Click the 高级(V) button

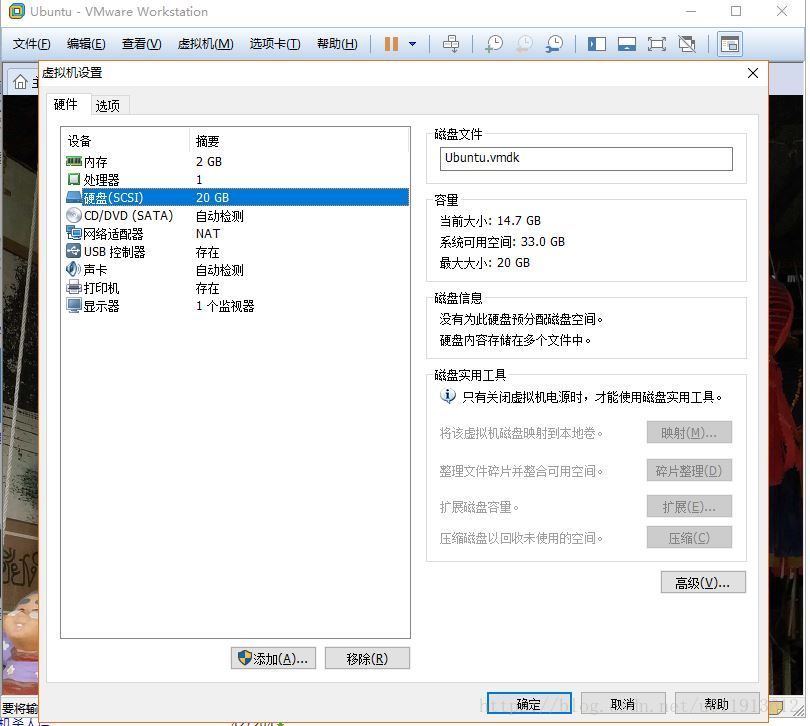(x=702, y=581)
